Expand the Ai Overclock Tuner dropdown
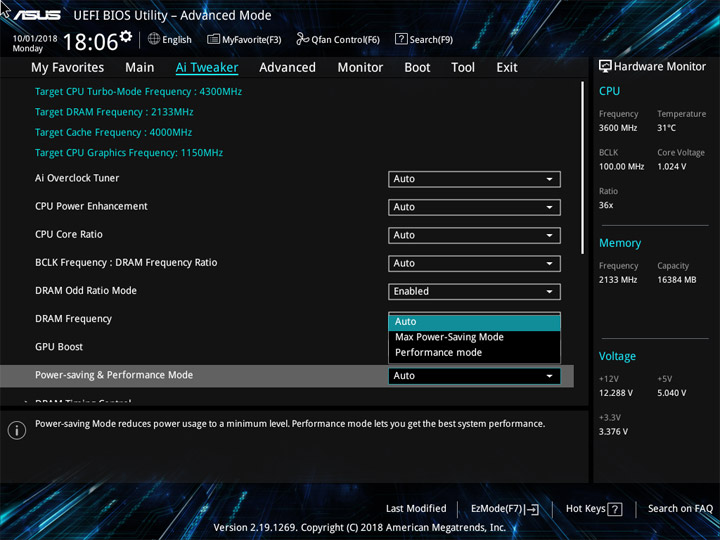 [x=474, y=179]
